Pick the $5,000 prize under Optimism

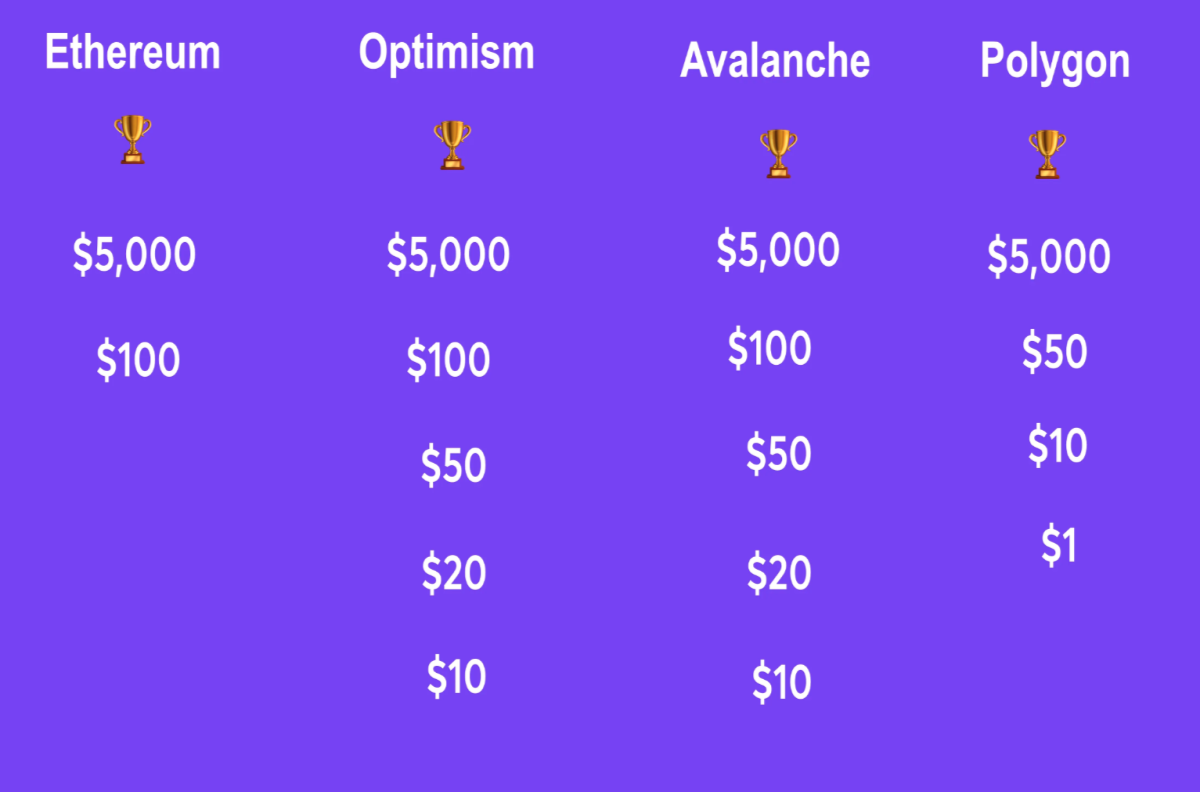[x=448, y=254]
